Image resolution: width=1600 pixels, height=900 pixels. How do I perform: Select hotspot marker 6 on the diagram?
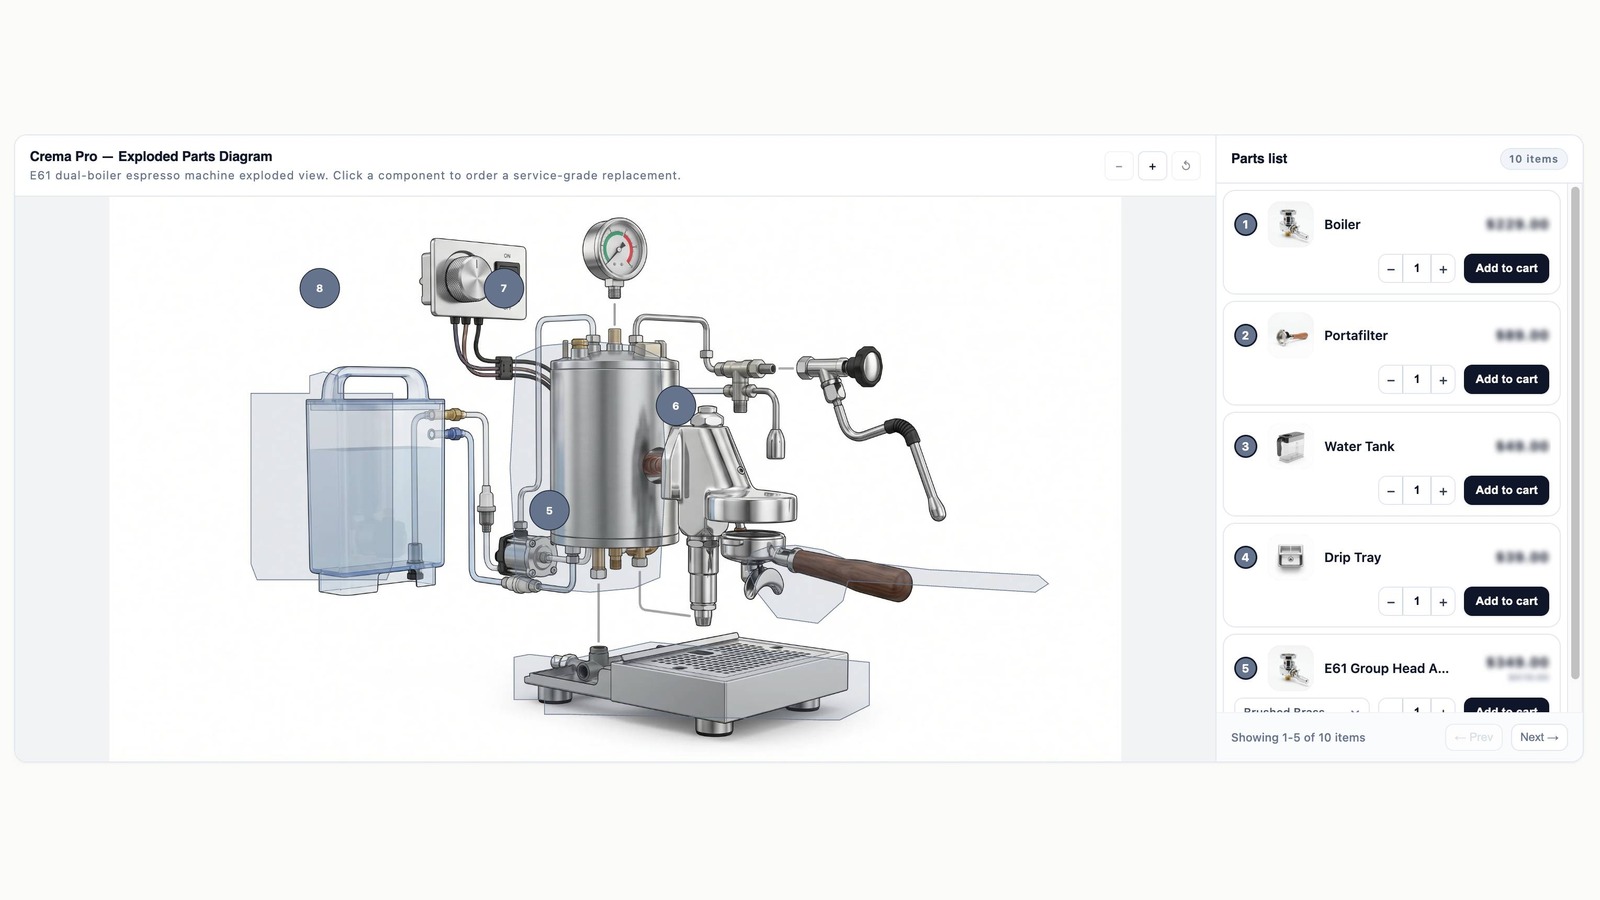(676, 406)
